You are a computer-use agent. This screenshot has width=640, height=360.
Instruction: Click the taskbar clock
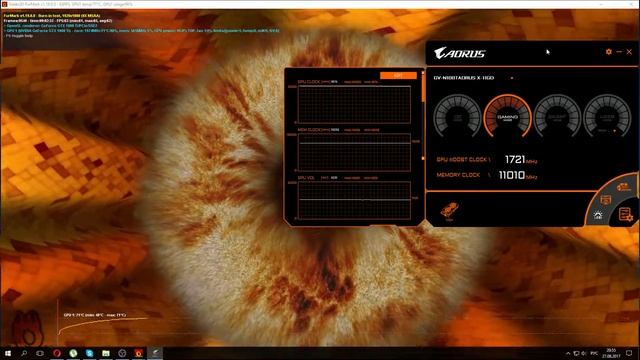(611, 353)
